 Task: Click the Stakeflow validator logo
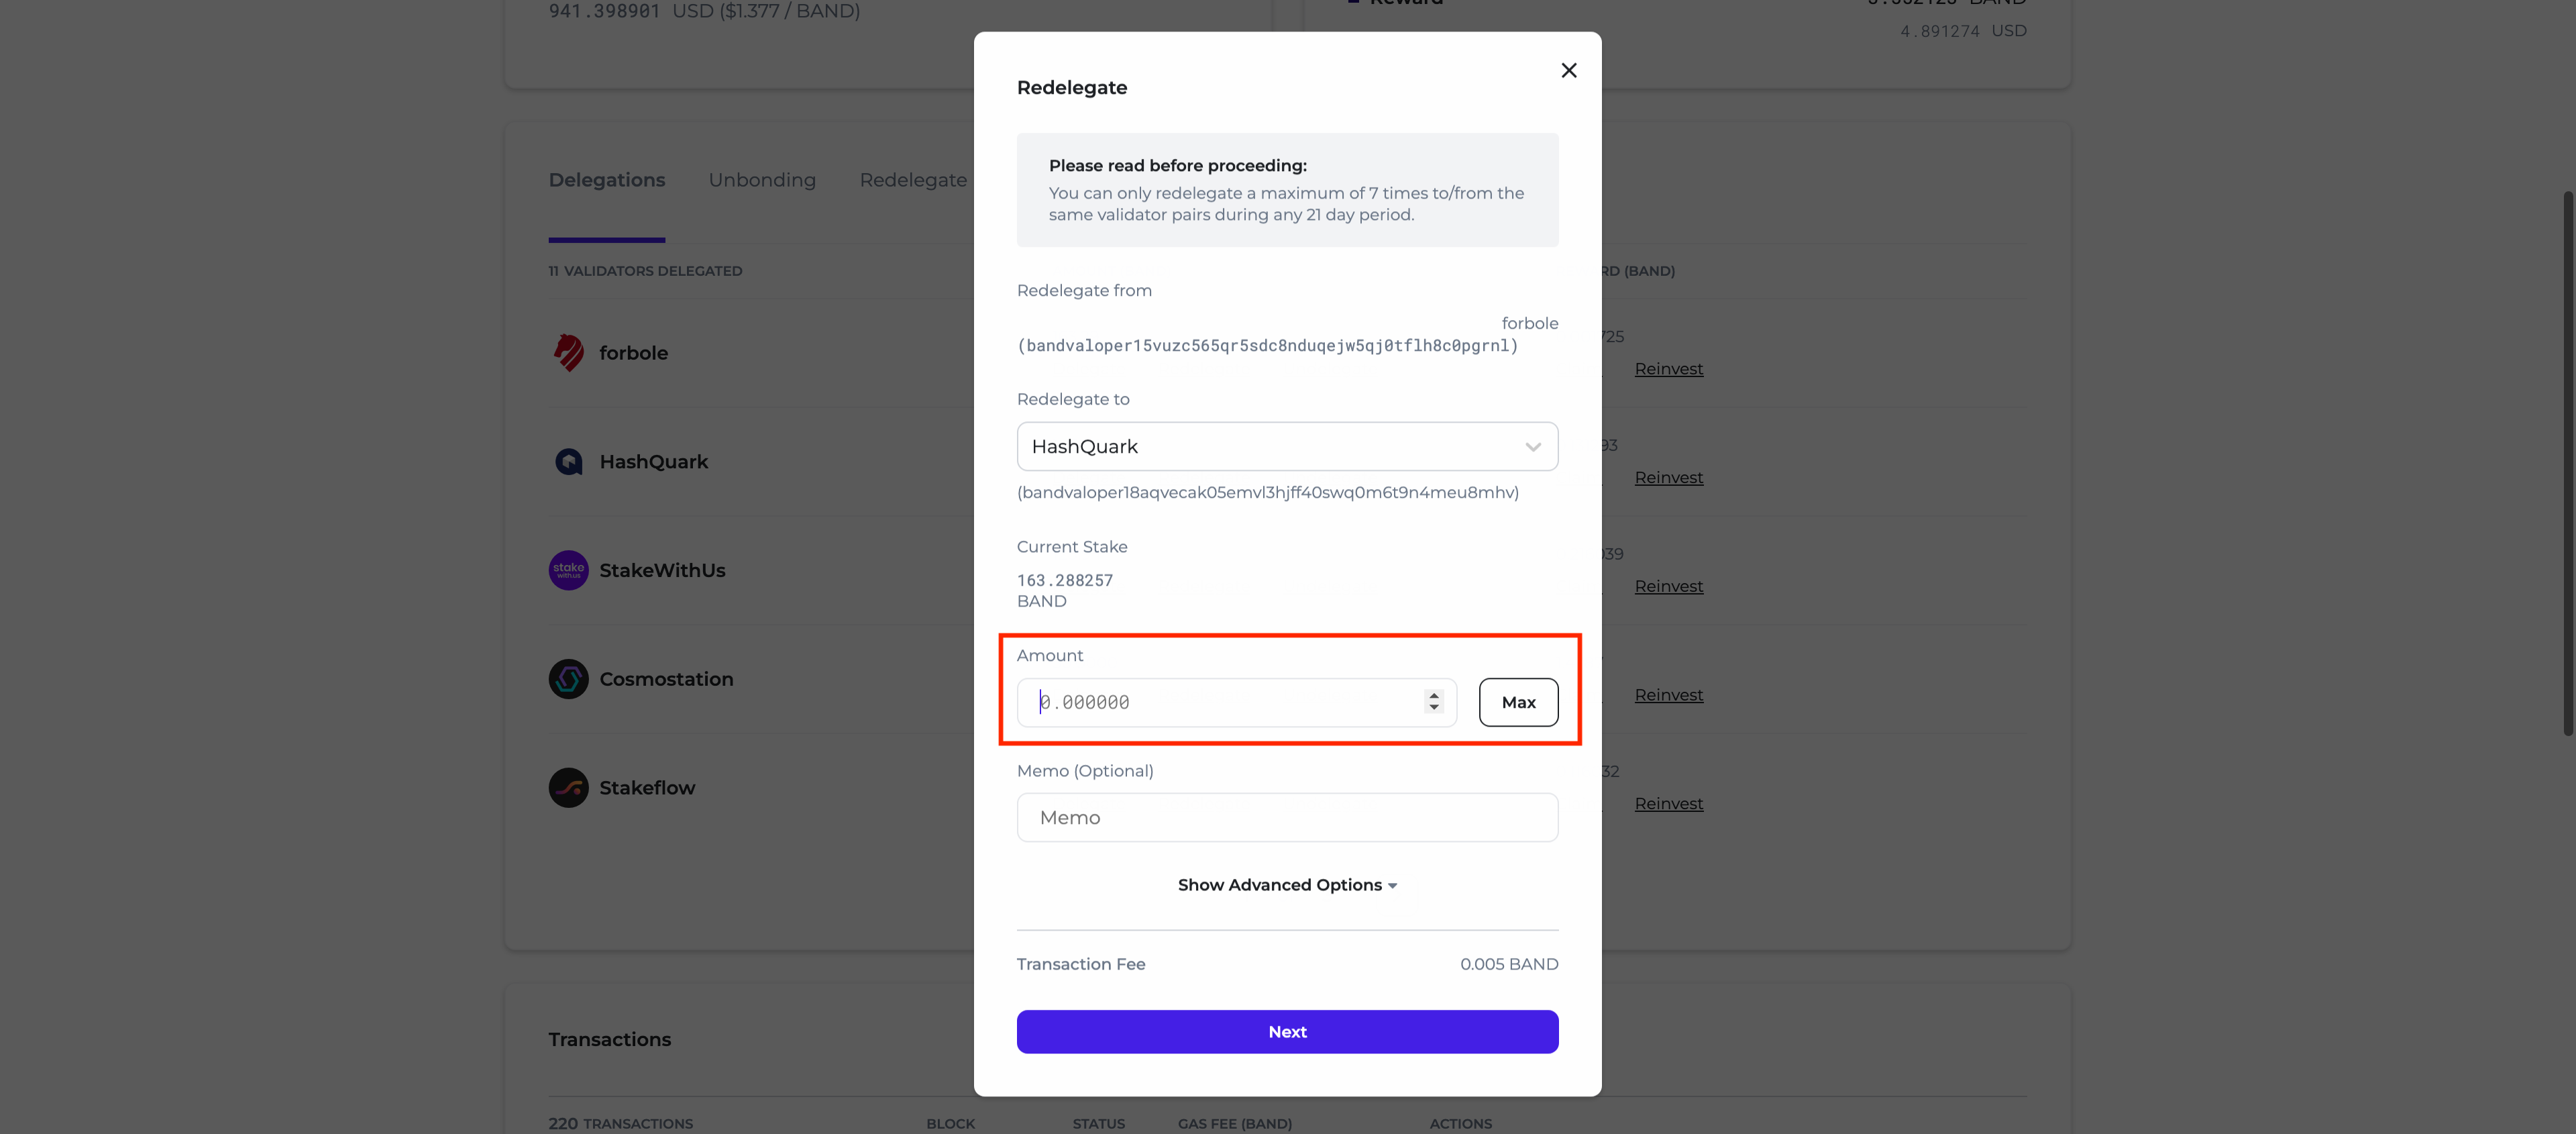(x=568, y=788)
